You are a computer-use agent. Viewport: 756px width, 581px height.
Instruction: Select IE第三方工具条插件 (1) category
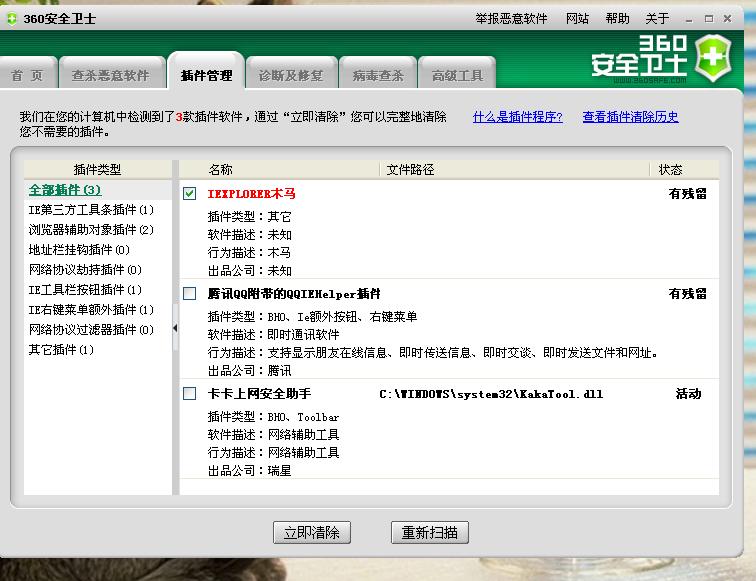(x=91, y=210)
